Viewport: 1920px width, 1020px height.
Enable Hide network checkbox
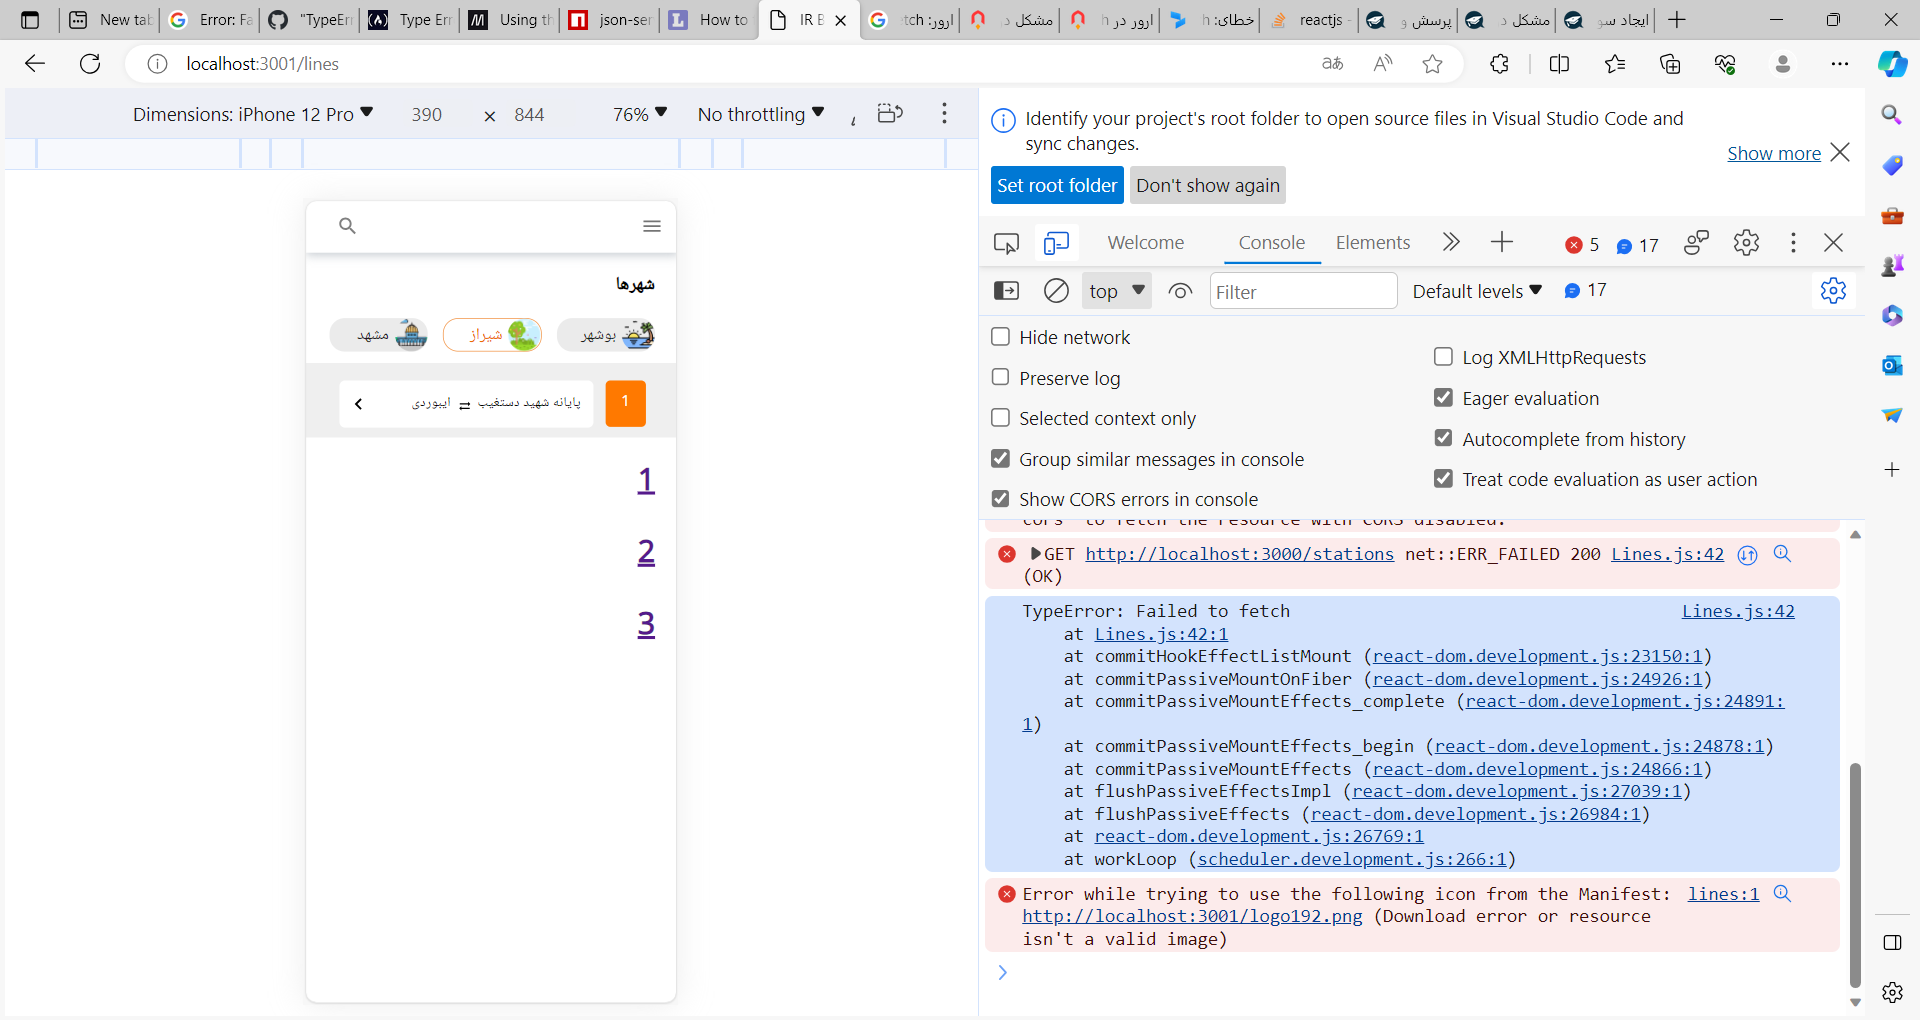(1000, 337)
